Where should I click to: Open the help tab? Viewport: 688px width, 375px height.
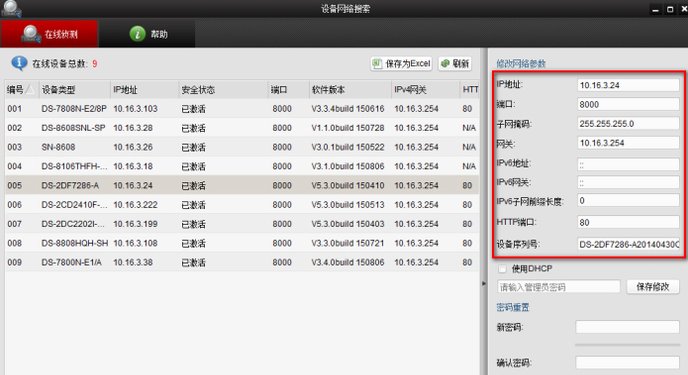(x=147, y=34)
